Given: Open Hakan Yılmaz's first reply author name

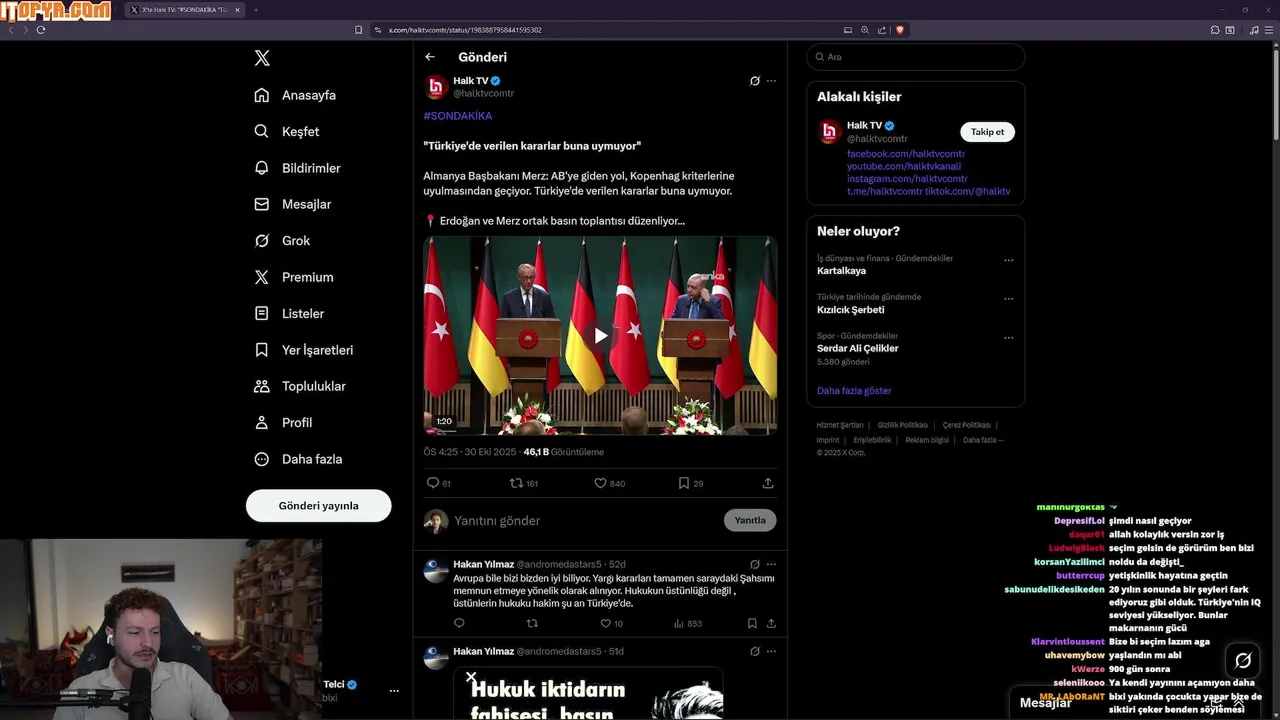Looking at the screenshot, I should [x=483, y=565].
